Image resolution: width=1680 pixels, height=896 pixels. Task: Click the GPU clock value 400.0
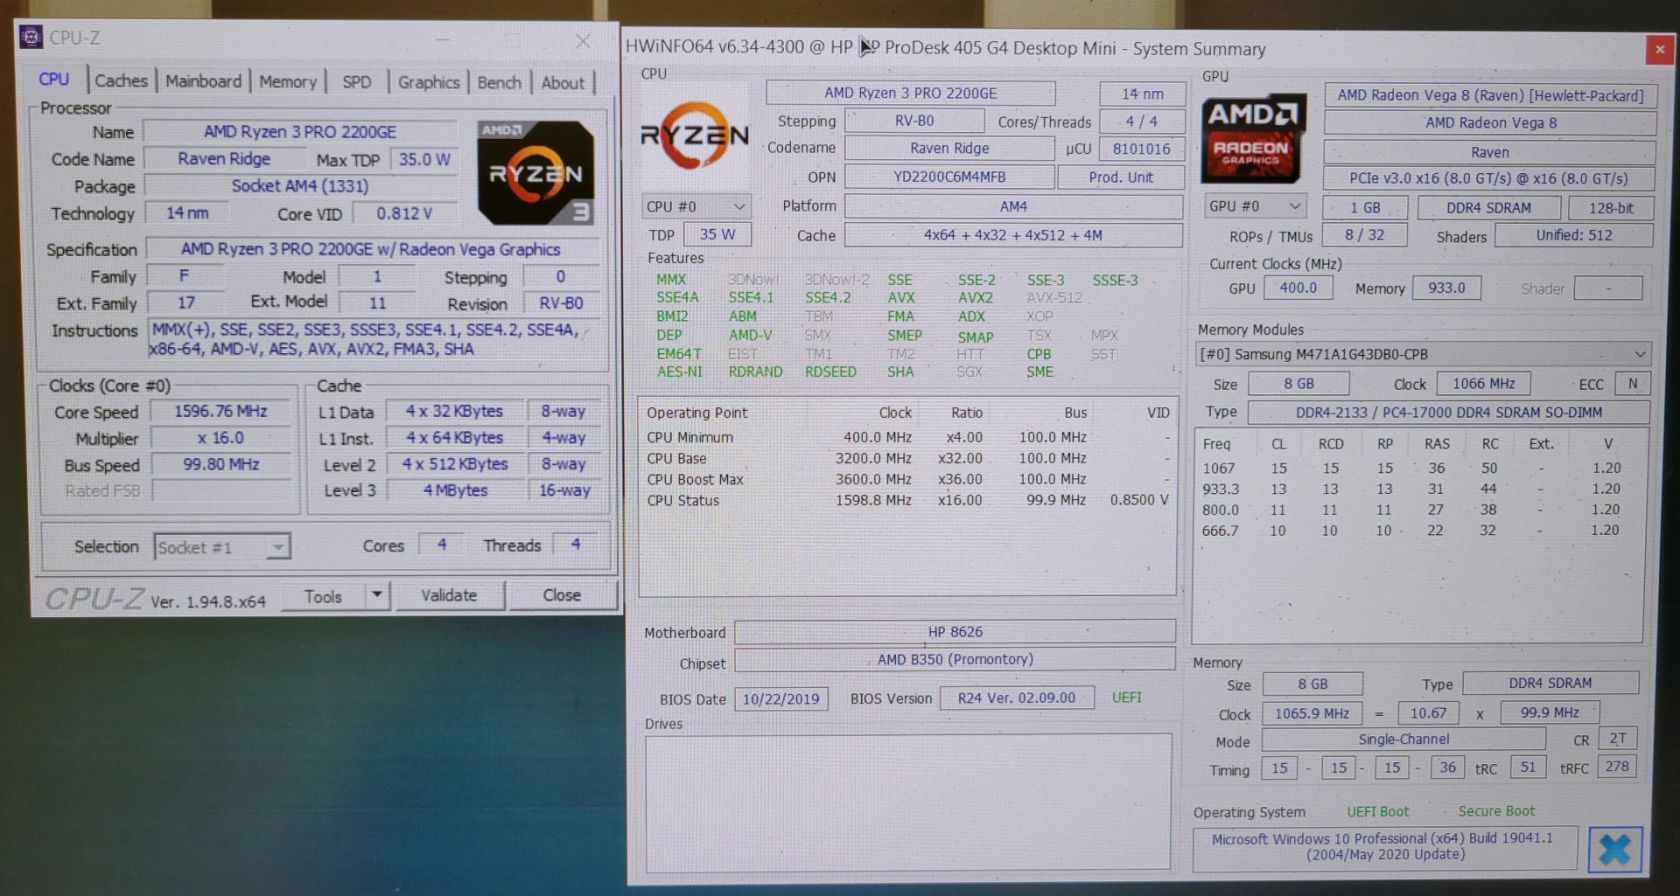coord(1298,288)
